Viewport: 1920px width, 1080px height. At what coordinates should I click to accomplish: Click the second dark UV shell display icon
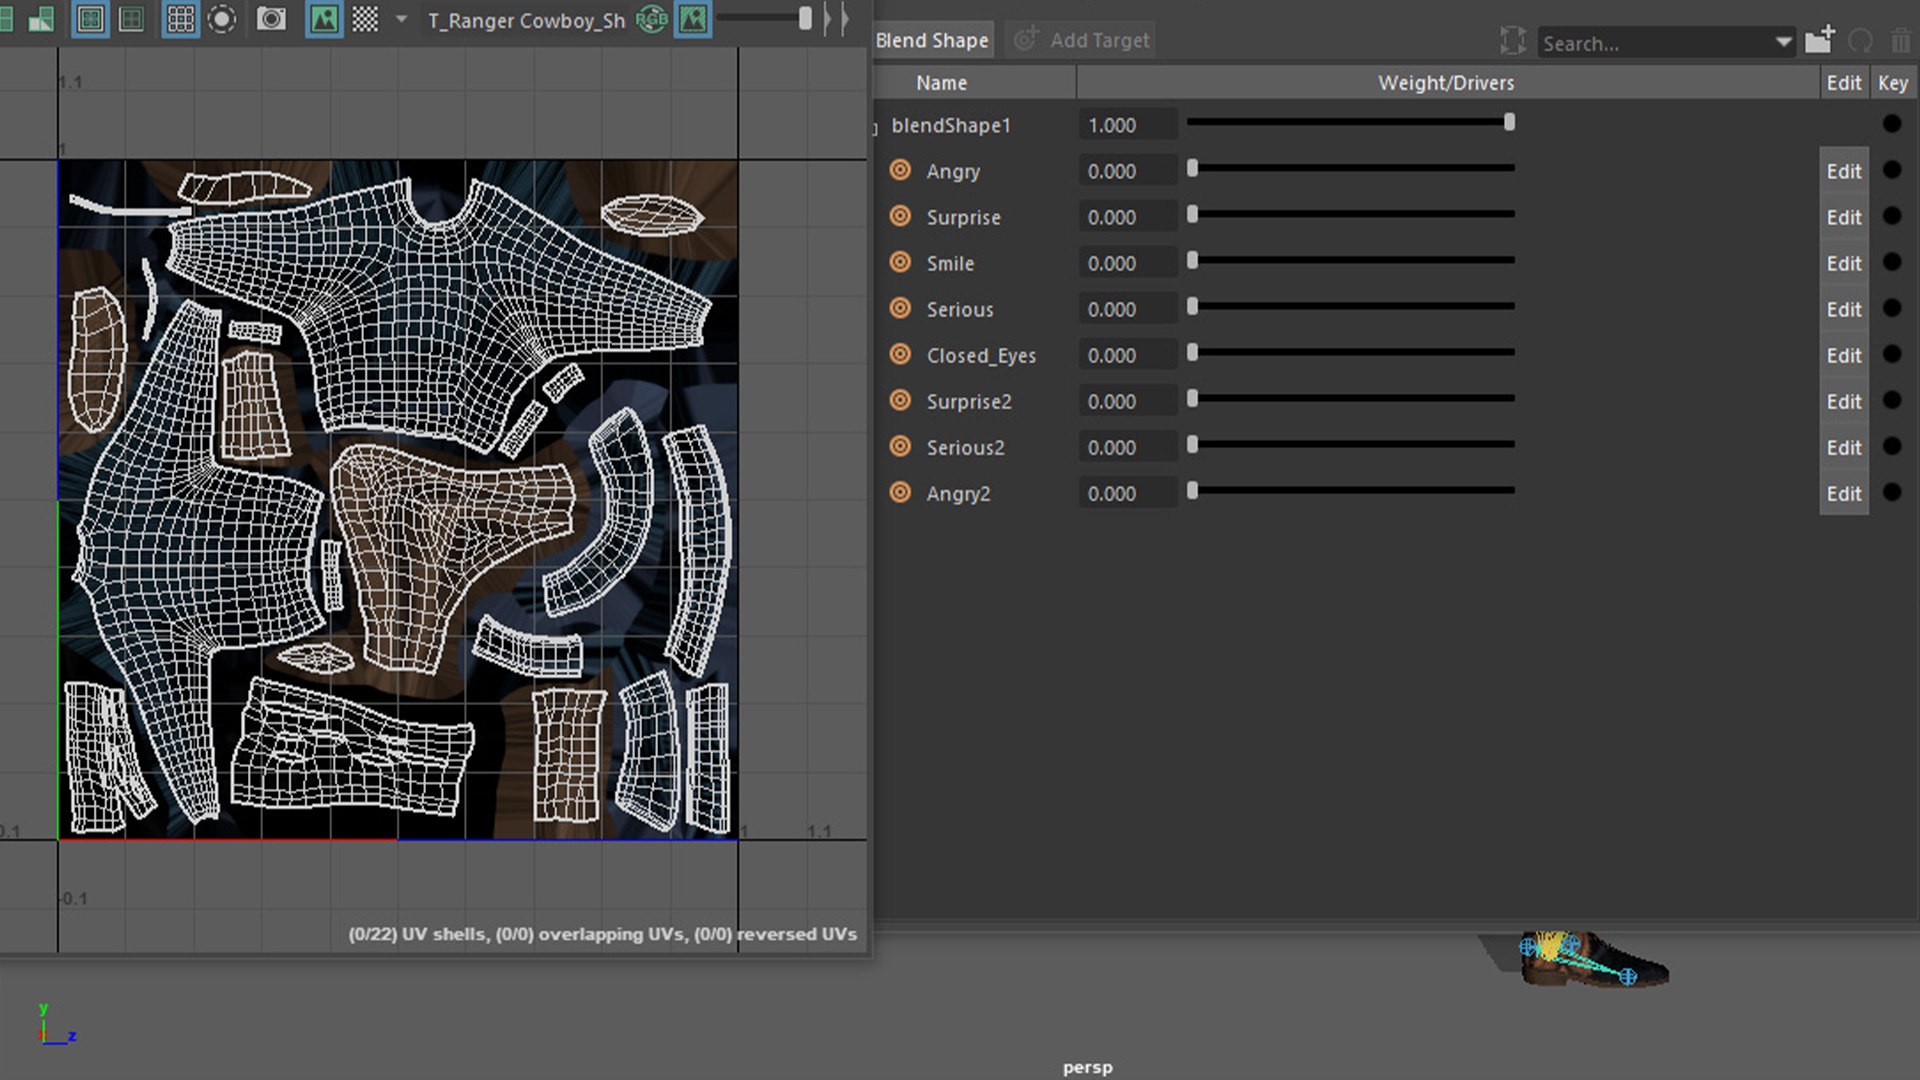[x=131, y=19]
